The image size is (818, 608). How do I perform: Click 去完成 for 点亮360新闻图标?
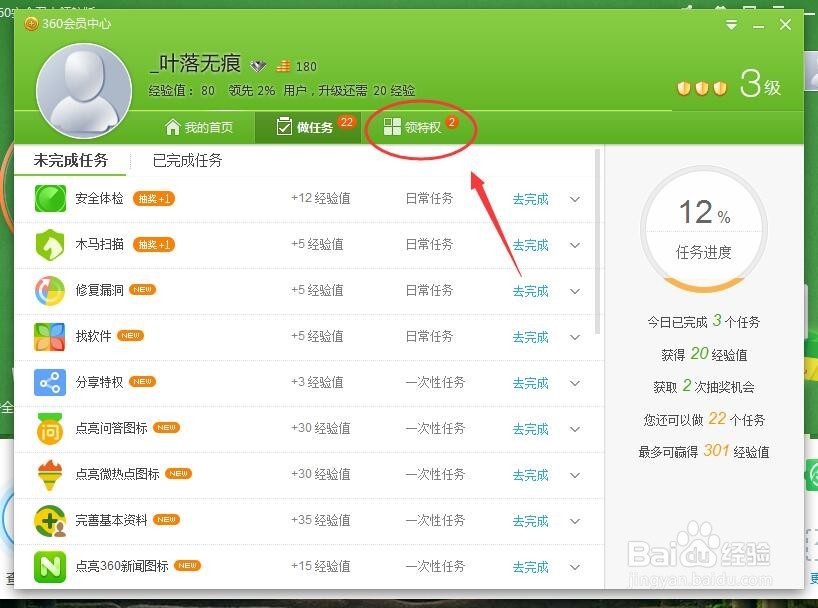(x=531, y=567)
